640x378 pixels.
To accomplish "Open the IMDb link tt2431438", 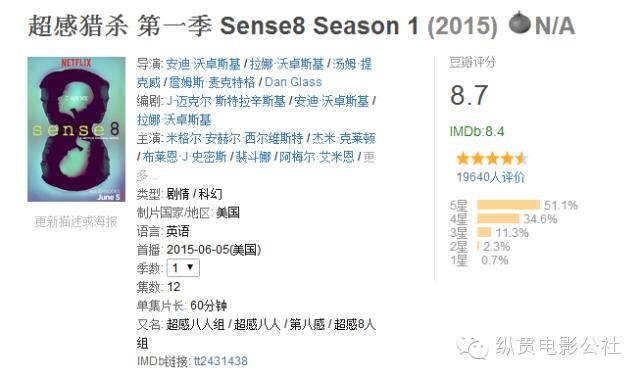I will pos(220,361).
